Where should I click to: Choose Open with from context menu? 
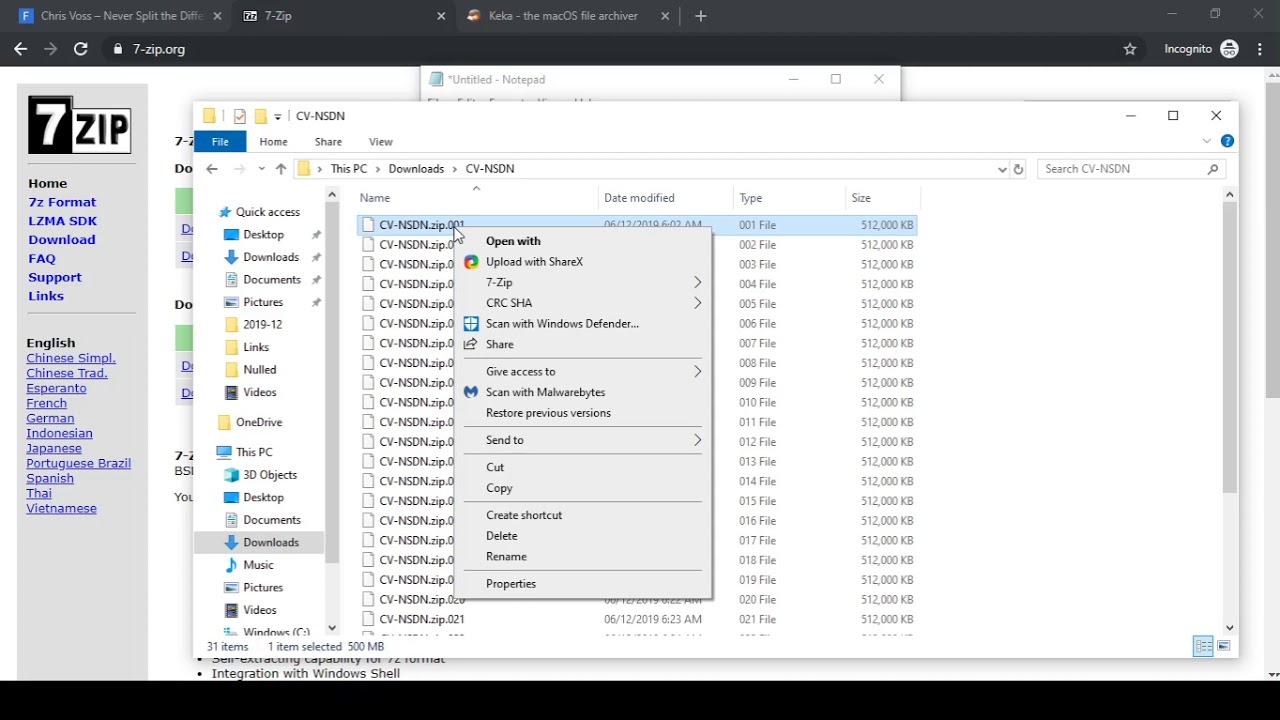coord(513,241)
